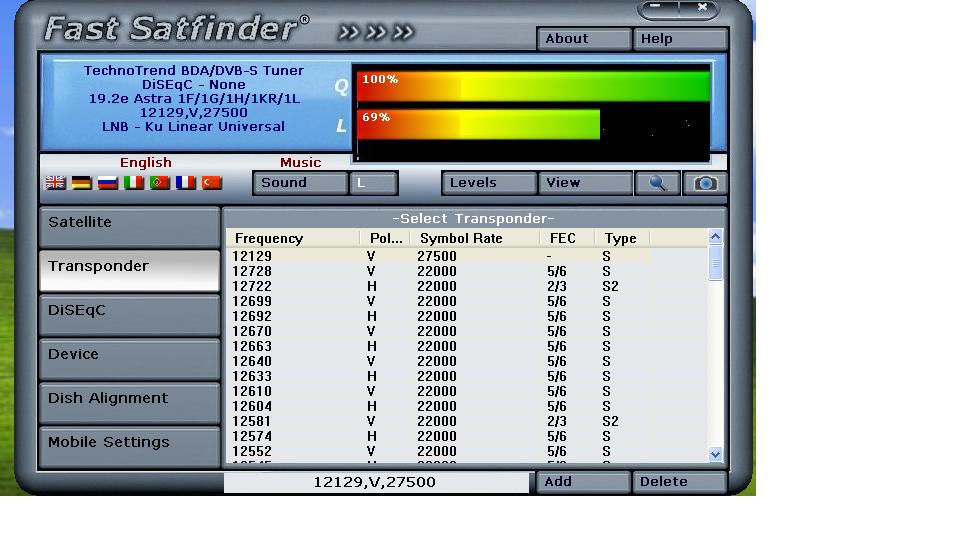The width and height of the screenshot is (960, 540).
Task: Add the transponder with Add button
Action: (x=583, y=482)
